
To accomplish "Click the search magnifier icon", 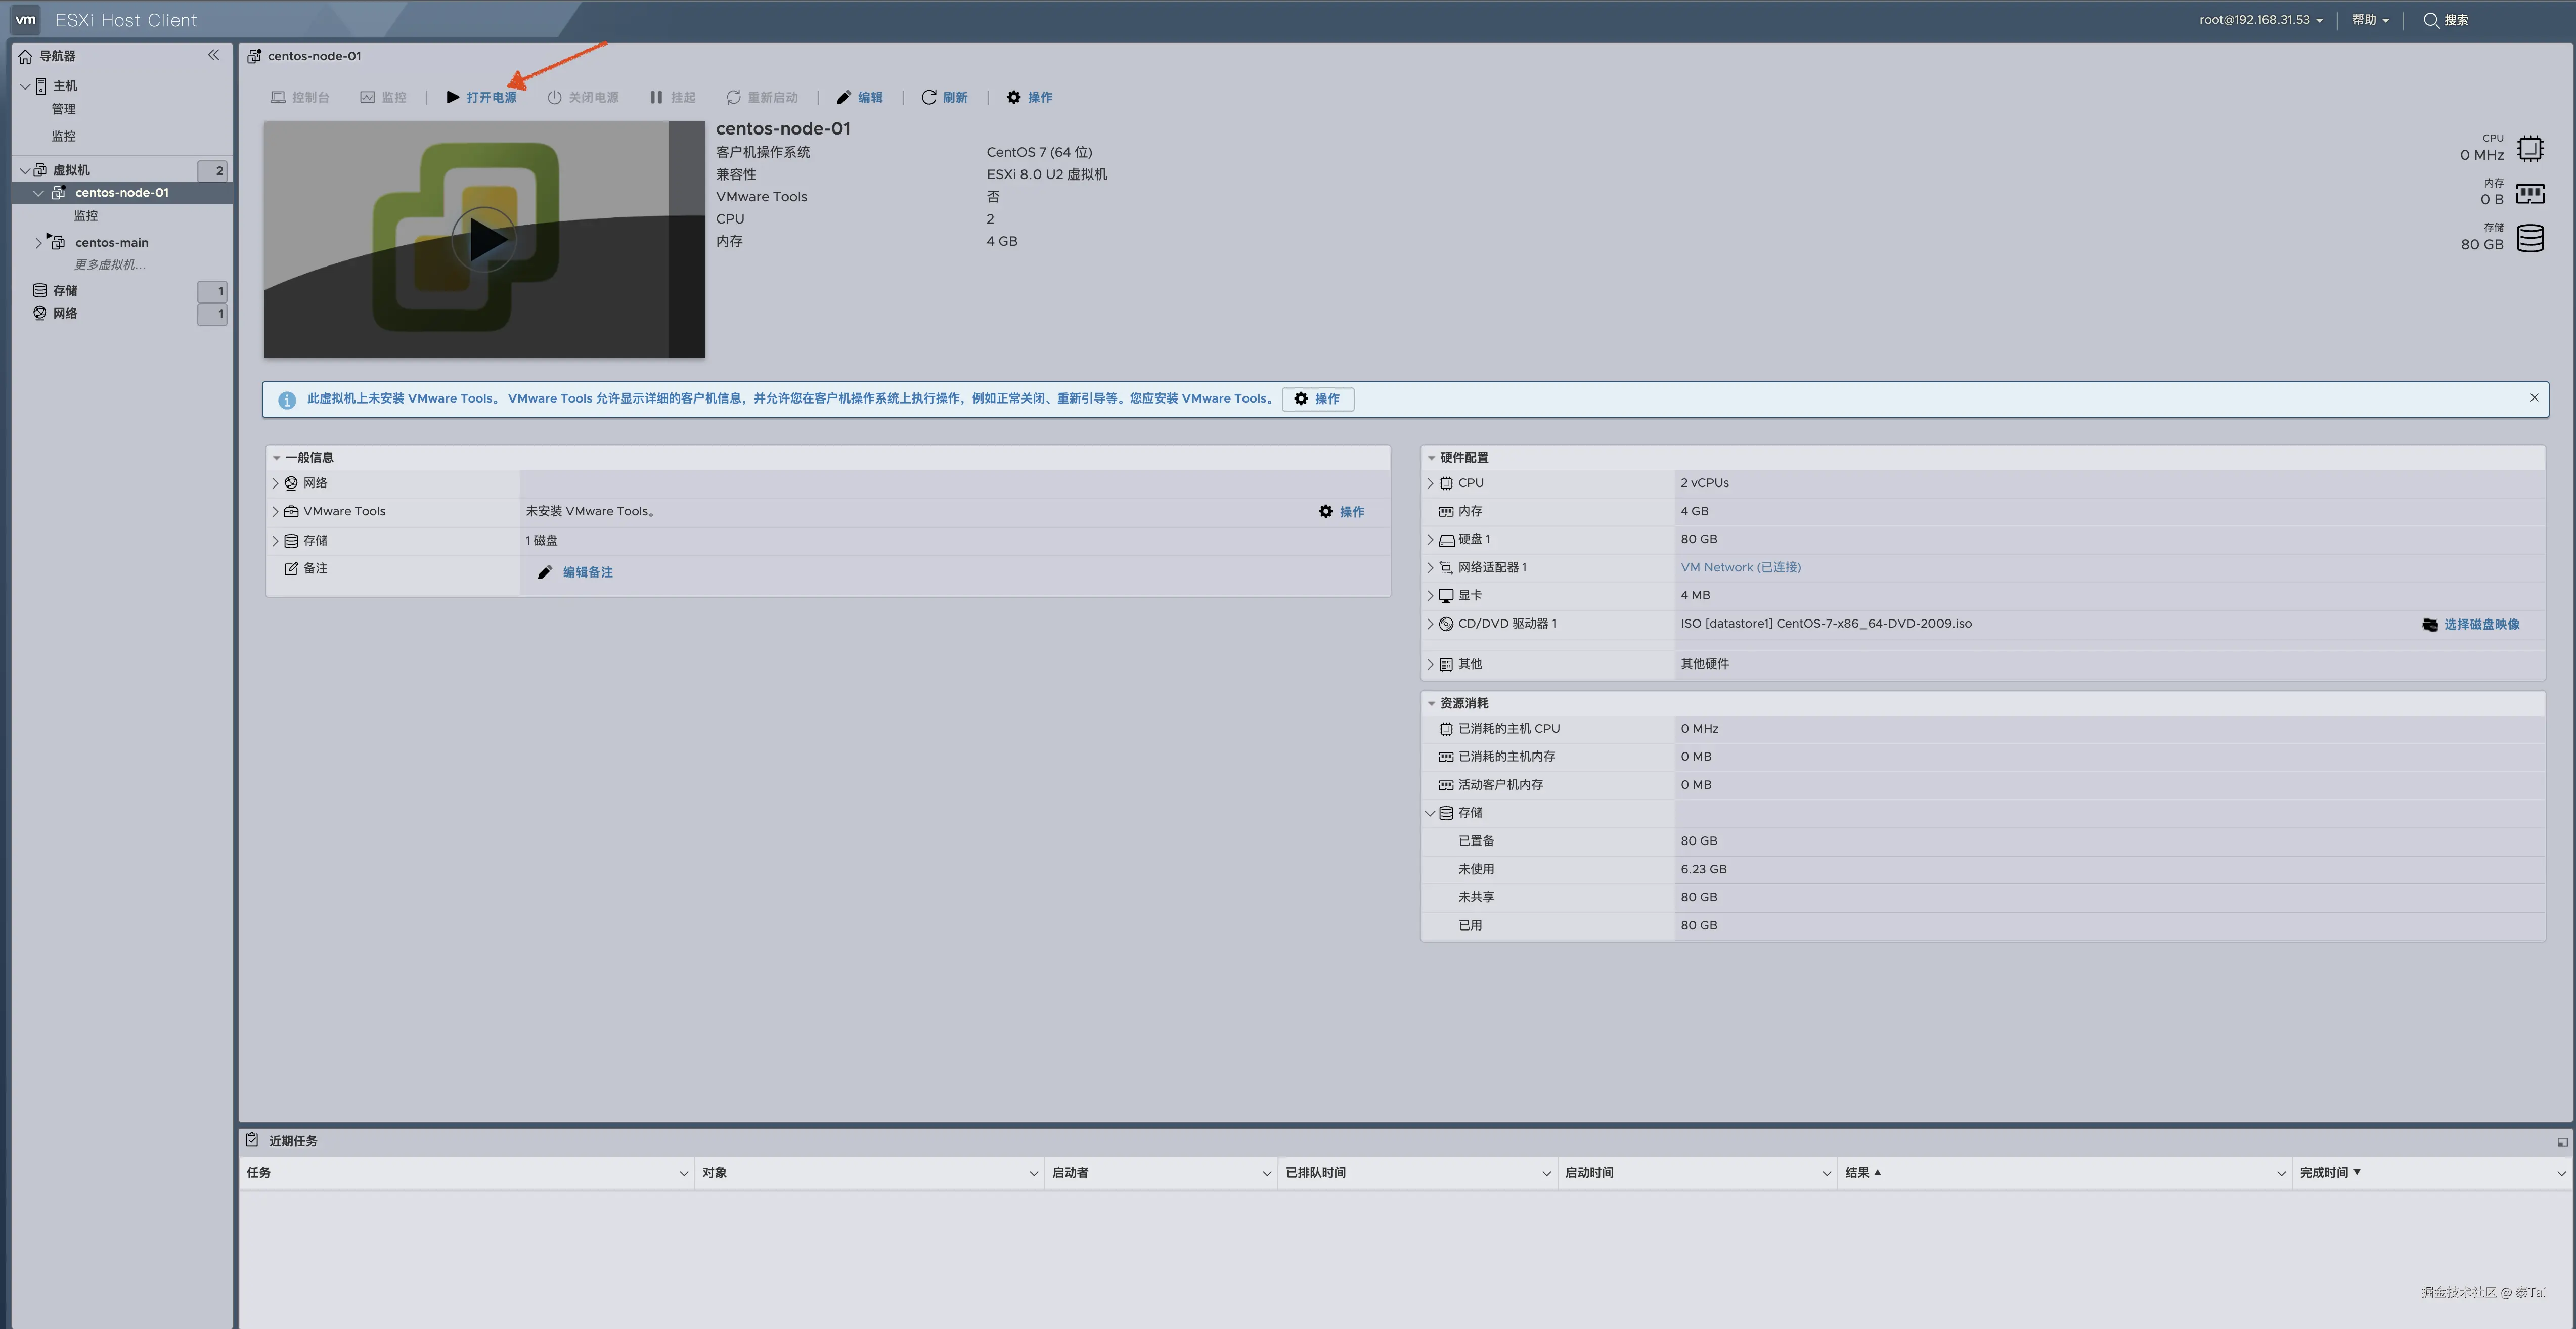I will 2431,20.
